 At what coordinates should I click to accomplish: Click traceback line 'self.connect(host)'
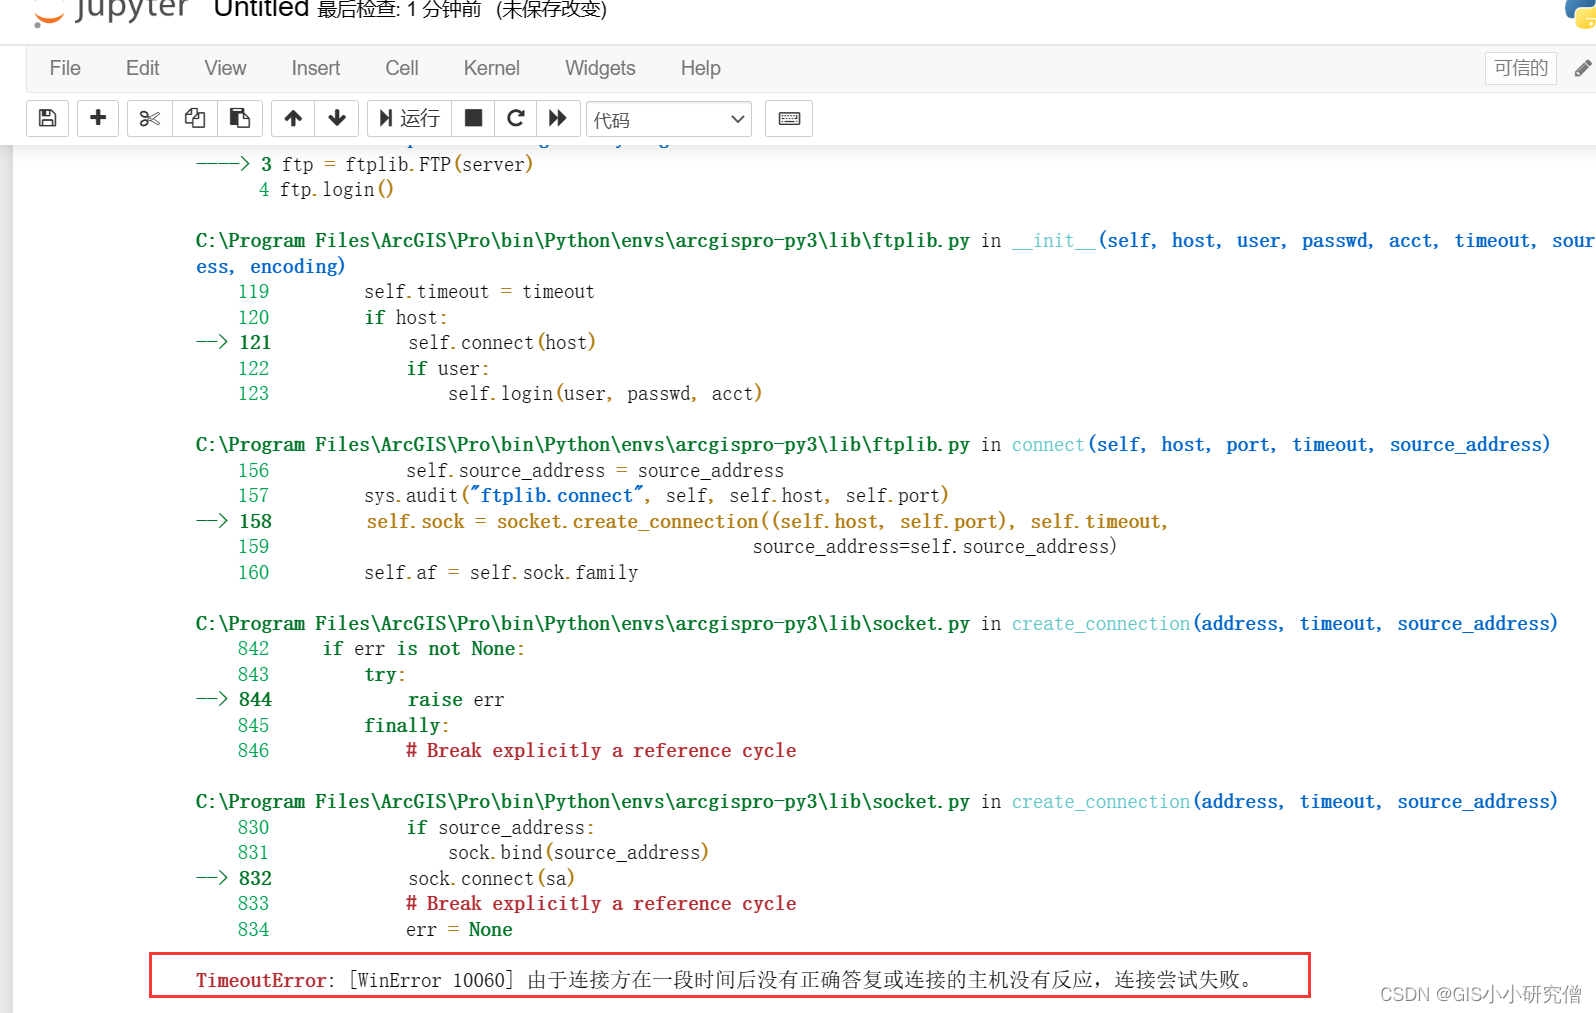pos(502,342)
